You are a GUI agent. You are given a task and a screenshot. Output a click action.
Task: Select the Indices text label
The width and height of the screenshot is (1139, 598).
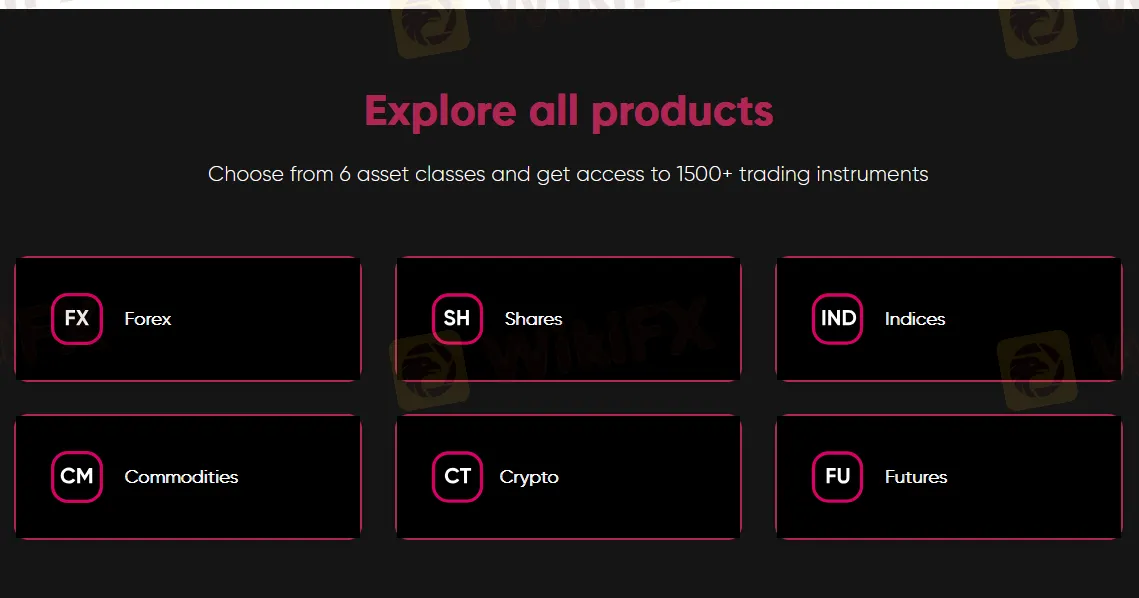pos(915,319)
